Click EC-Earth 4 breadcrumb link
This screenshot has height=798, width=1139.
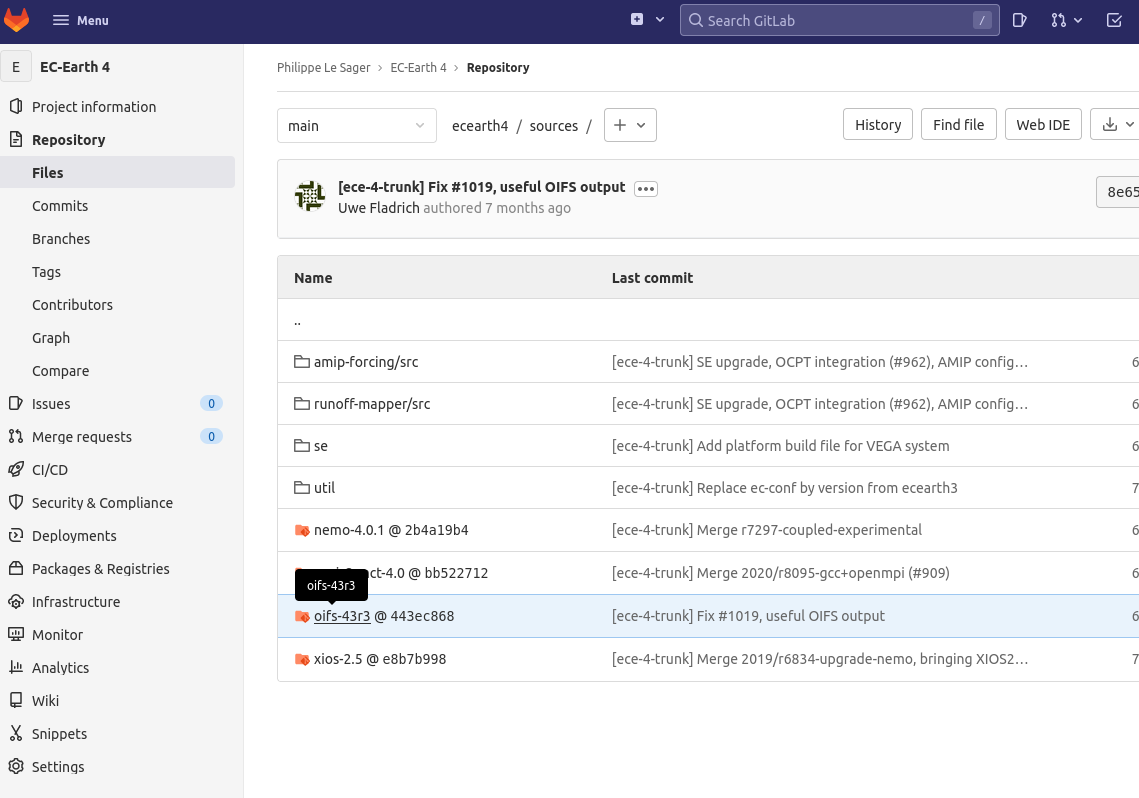tap(418, 68)
